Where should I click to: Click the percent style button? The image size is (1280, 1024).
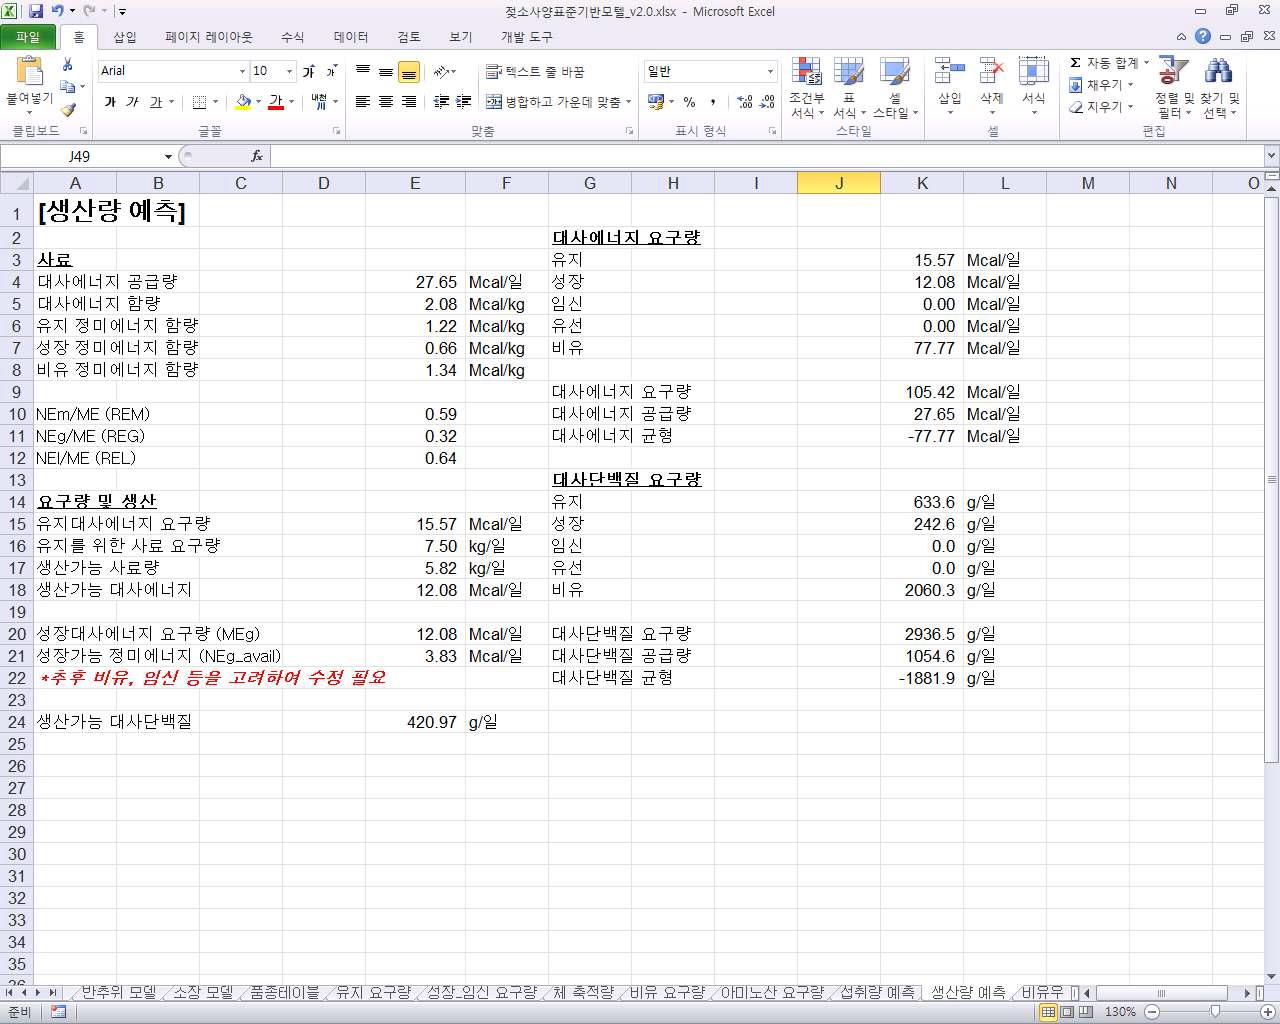(689, 102)
